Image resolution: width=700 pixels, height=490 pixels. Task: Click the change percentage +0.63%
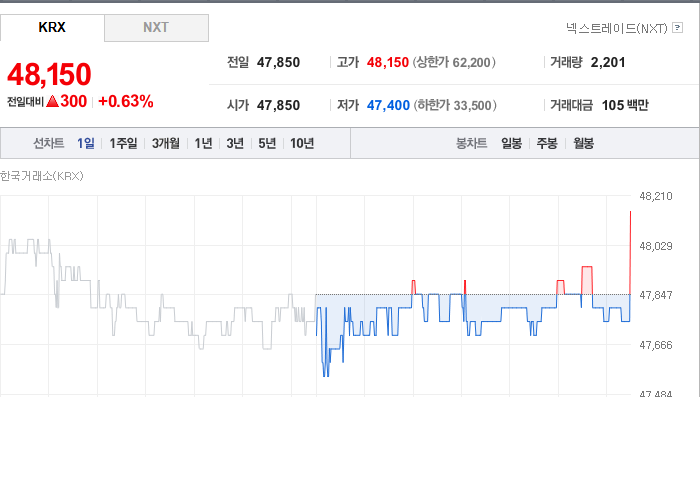point(126,101)
